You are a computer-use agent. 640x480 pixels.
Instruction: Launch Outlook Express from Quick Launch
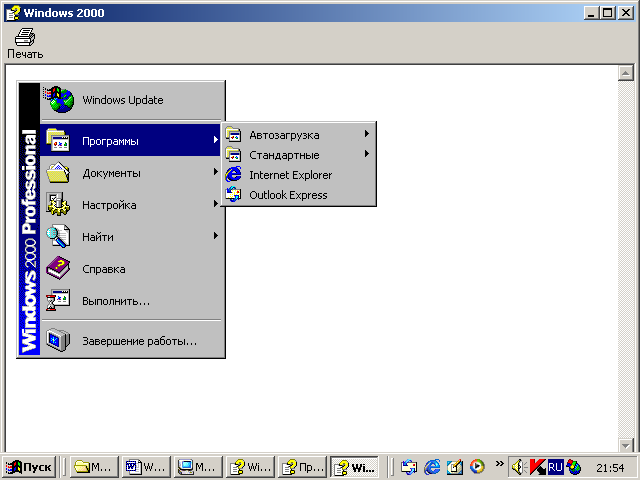point(409,467)
